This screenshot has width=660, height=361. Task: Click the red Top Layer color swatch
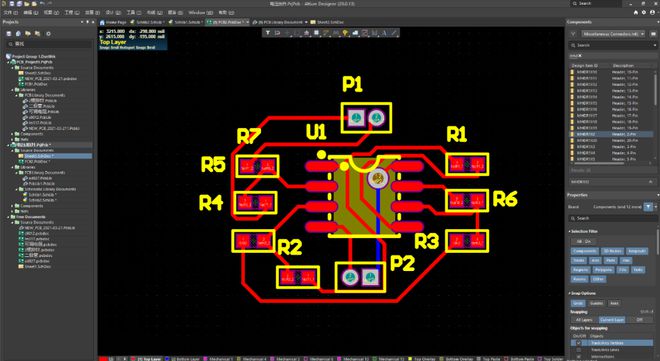133,359
